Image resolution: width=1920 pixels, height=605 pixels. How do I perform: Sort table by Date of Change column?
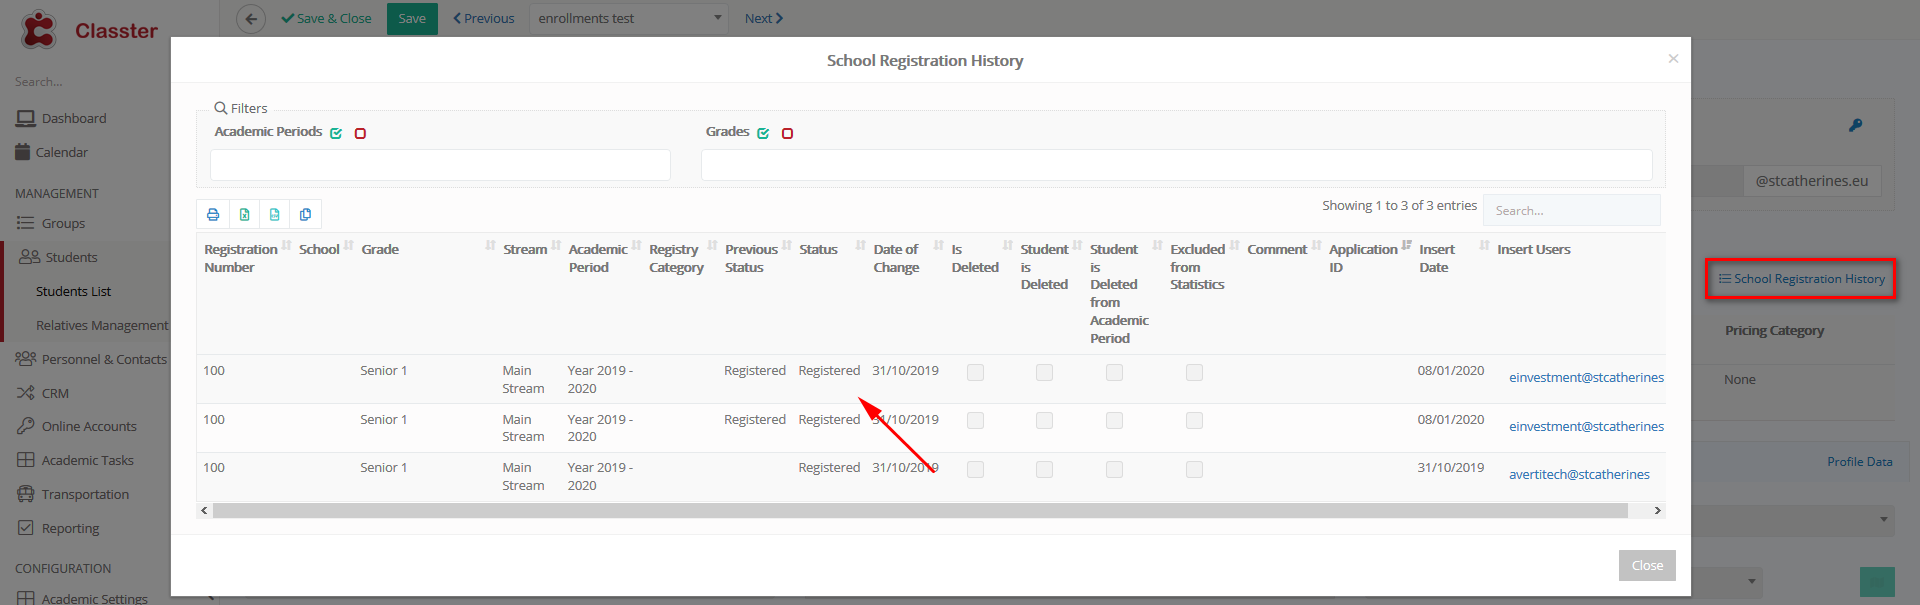coord(896,258)
